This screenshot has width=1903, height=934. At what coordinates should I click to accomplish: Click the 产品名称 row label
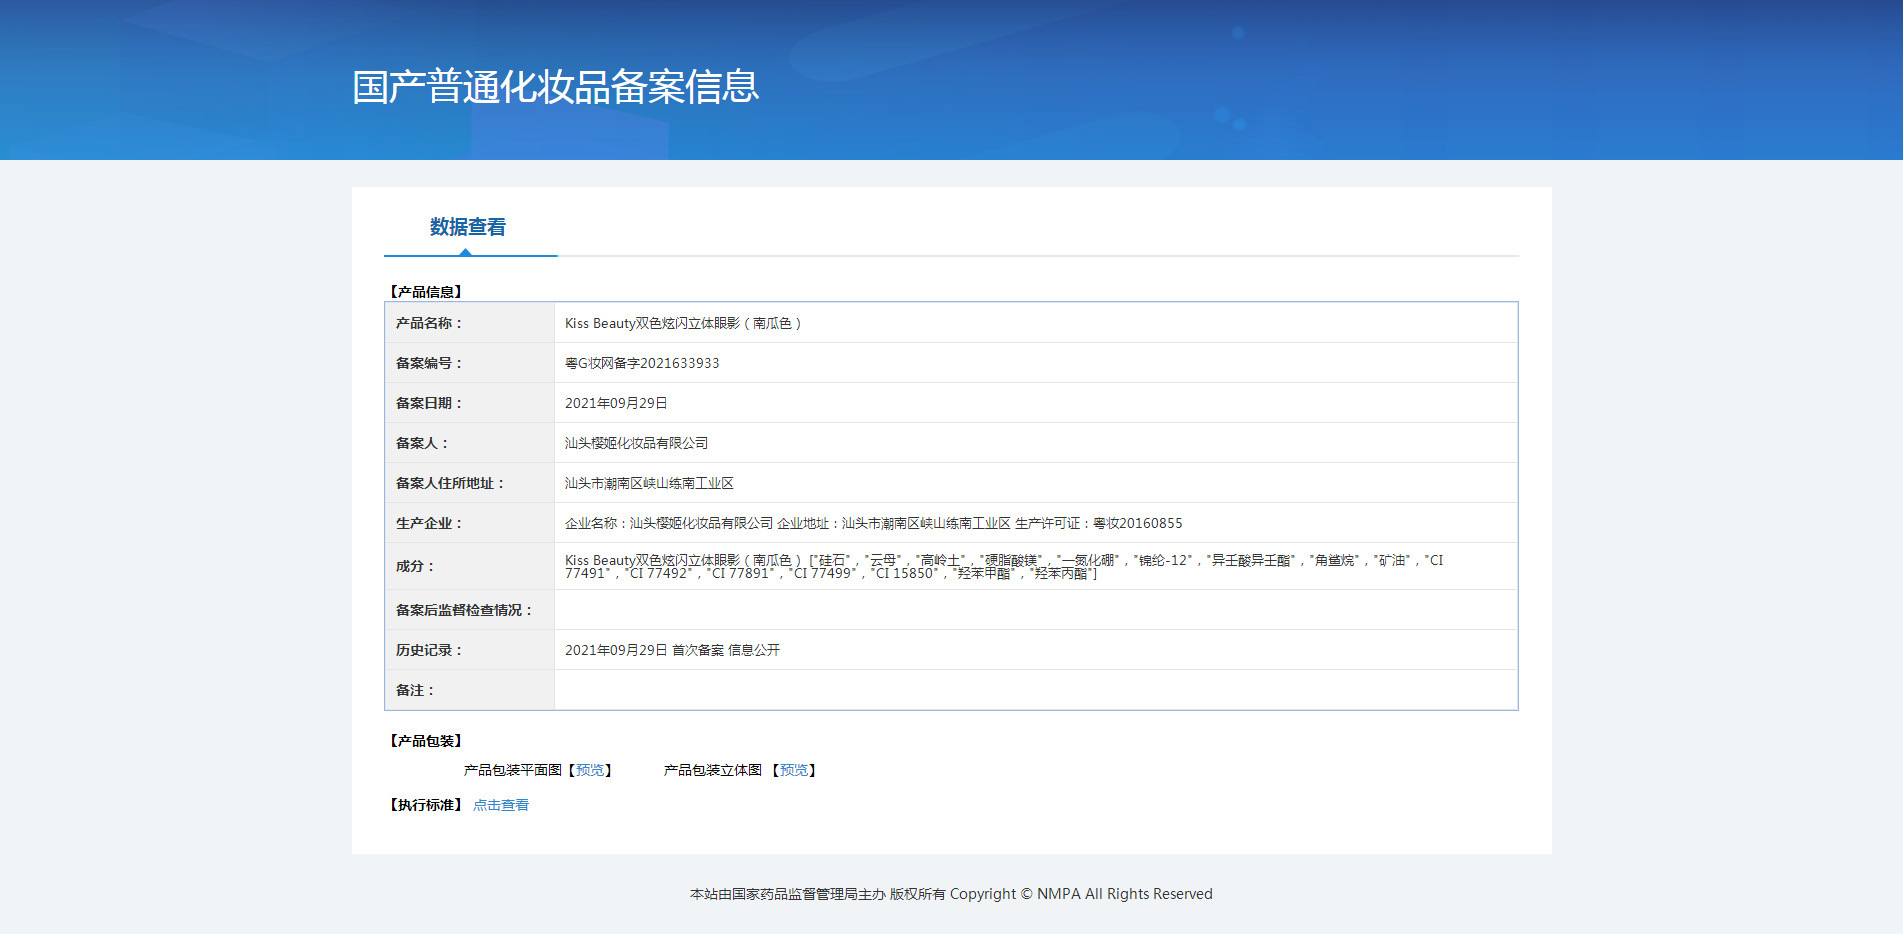coord(429,323)
